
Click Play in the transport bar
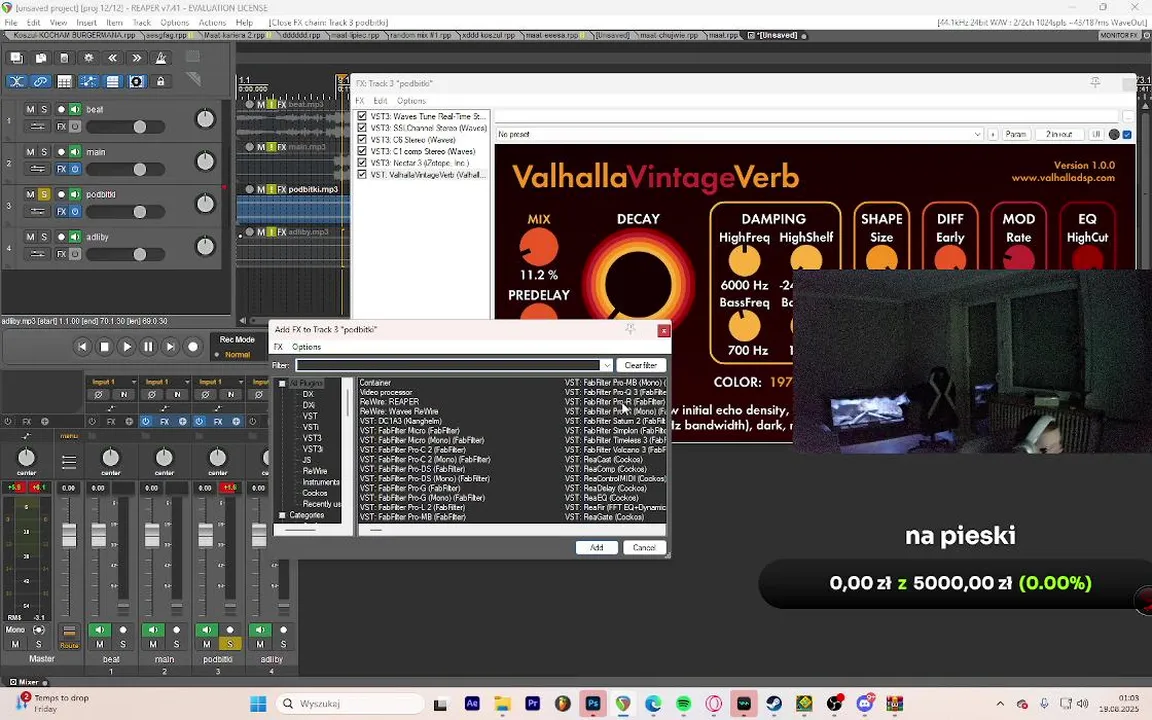click(126, 346)
